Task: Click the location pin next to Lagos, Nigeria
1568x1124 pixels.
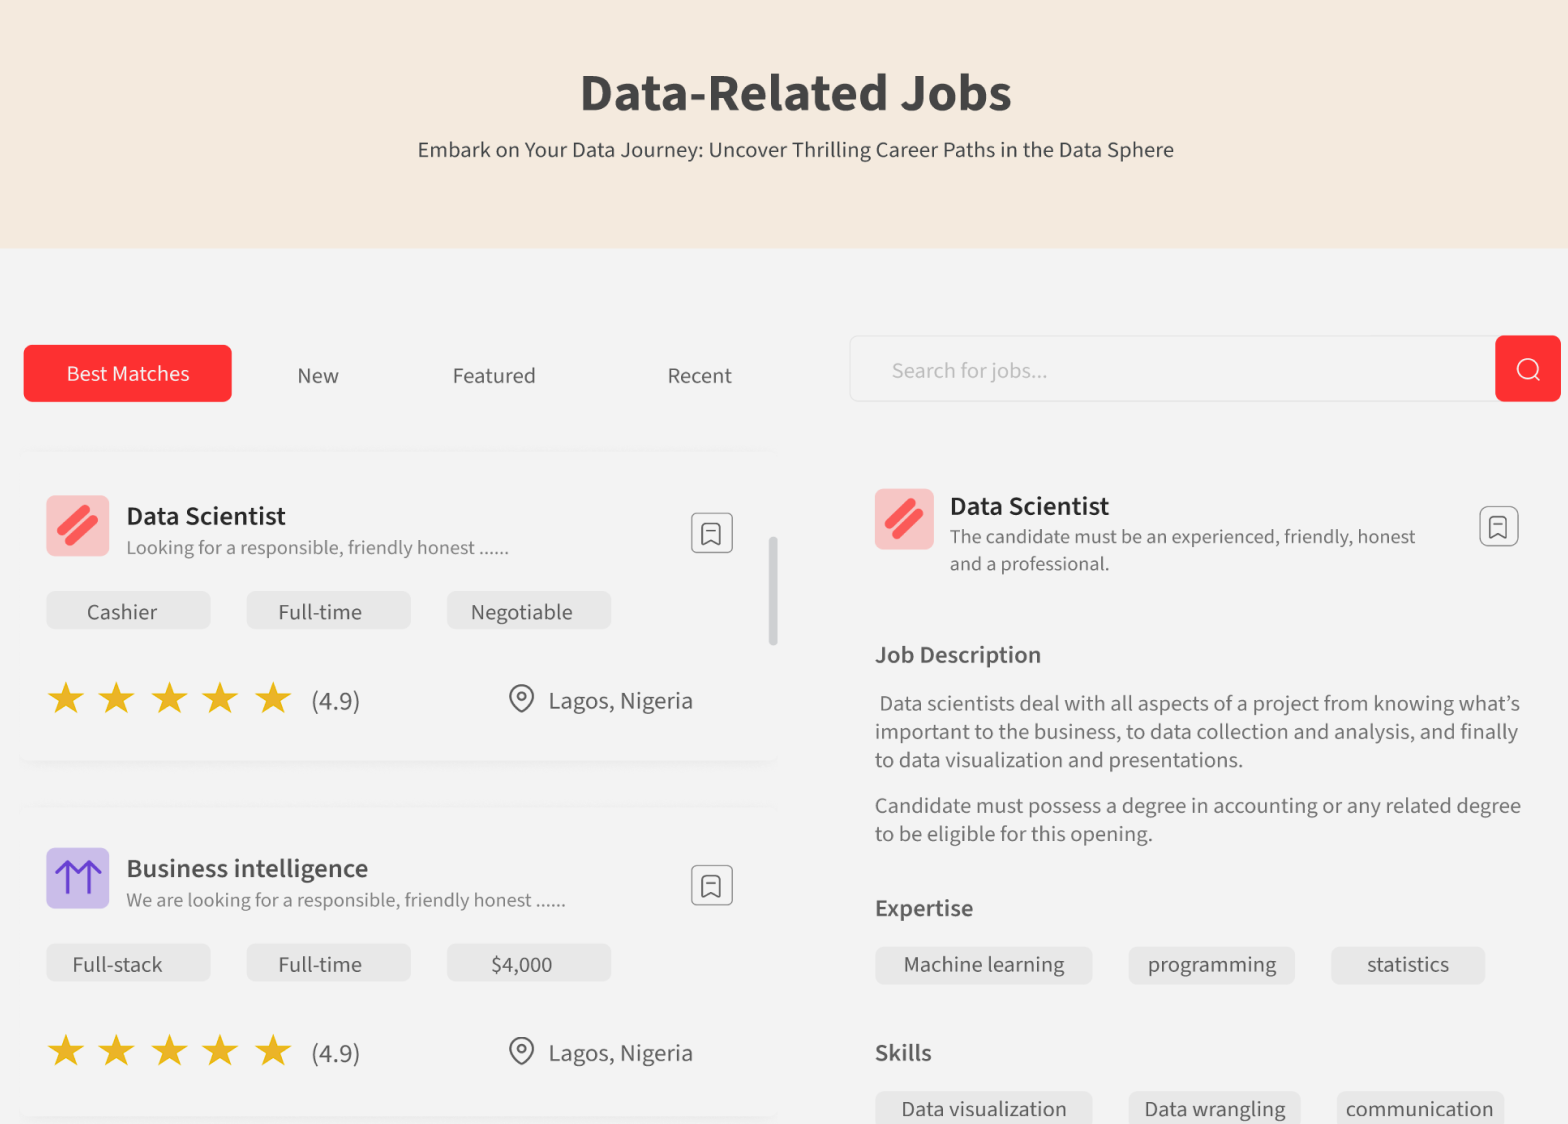Action: pyautogui.click(x=521, y=699)
